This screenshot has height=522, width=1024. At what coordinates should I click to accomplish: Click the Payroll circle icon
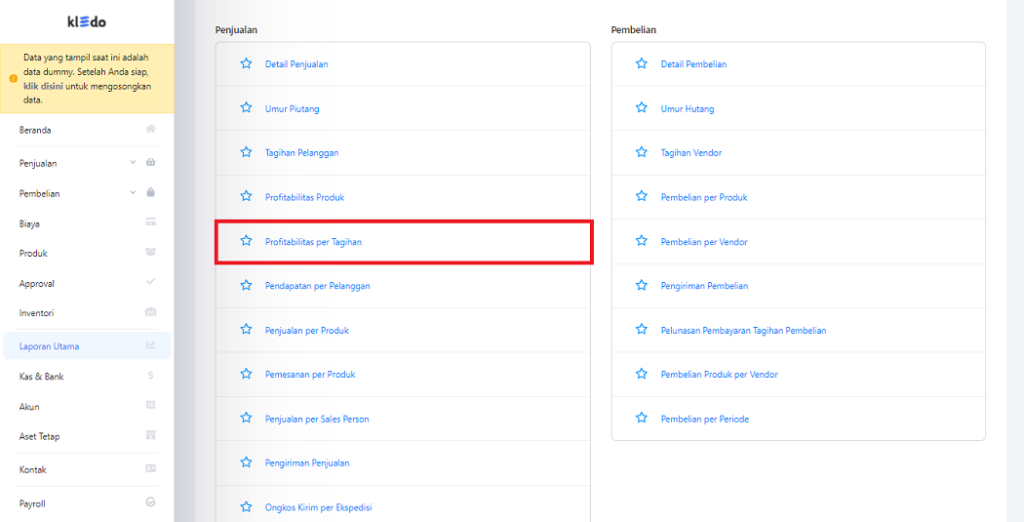(150, 502)
